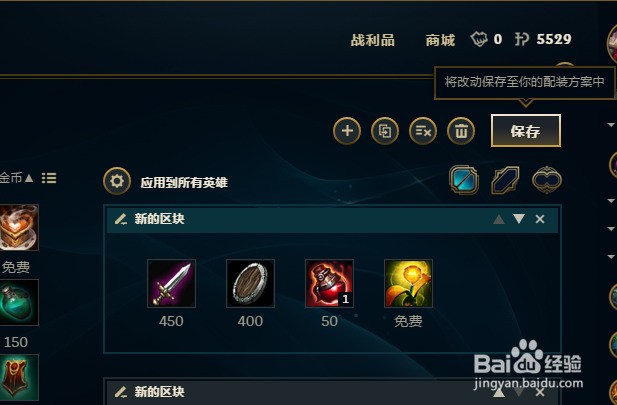This screenshot has width=617, height=405.
Task: Switch item list to list view icon
Action: 49,178
